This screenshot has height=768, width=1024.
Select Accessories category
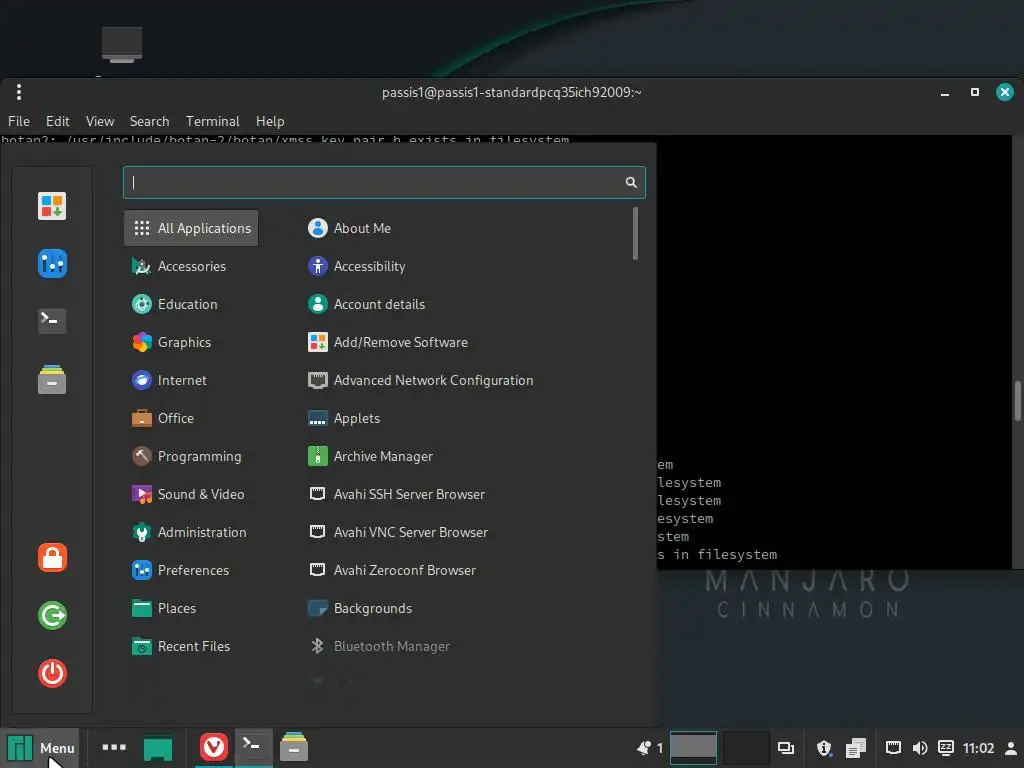point(191,266)
